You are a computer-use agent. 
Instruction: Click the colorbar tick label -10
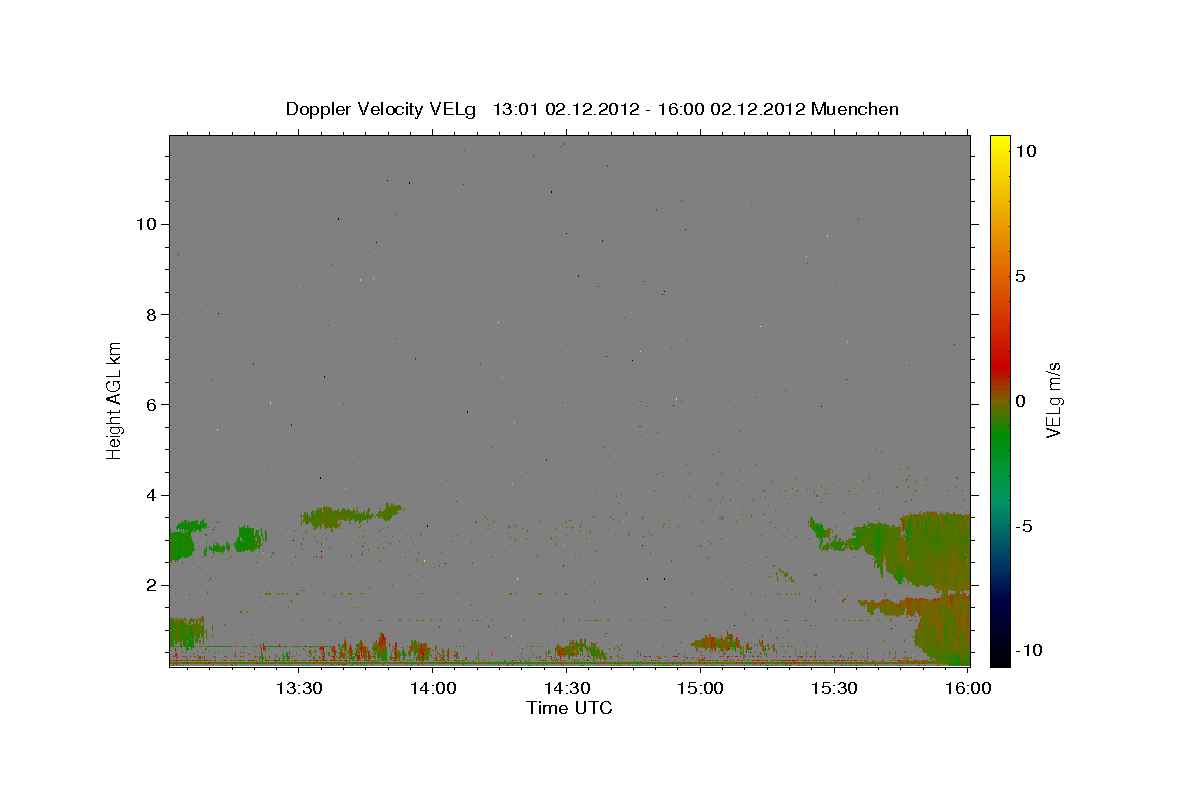1027,651
